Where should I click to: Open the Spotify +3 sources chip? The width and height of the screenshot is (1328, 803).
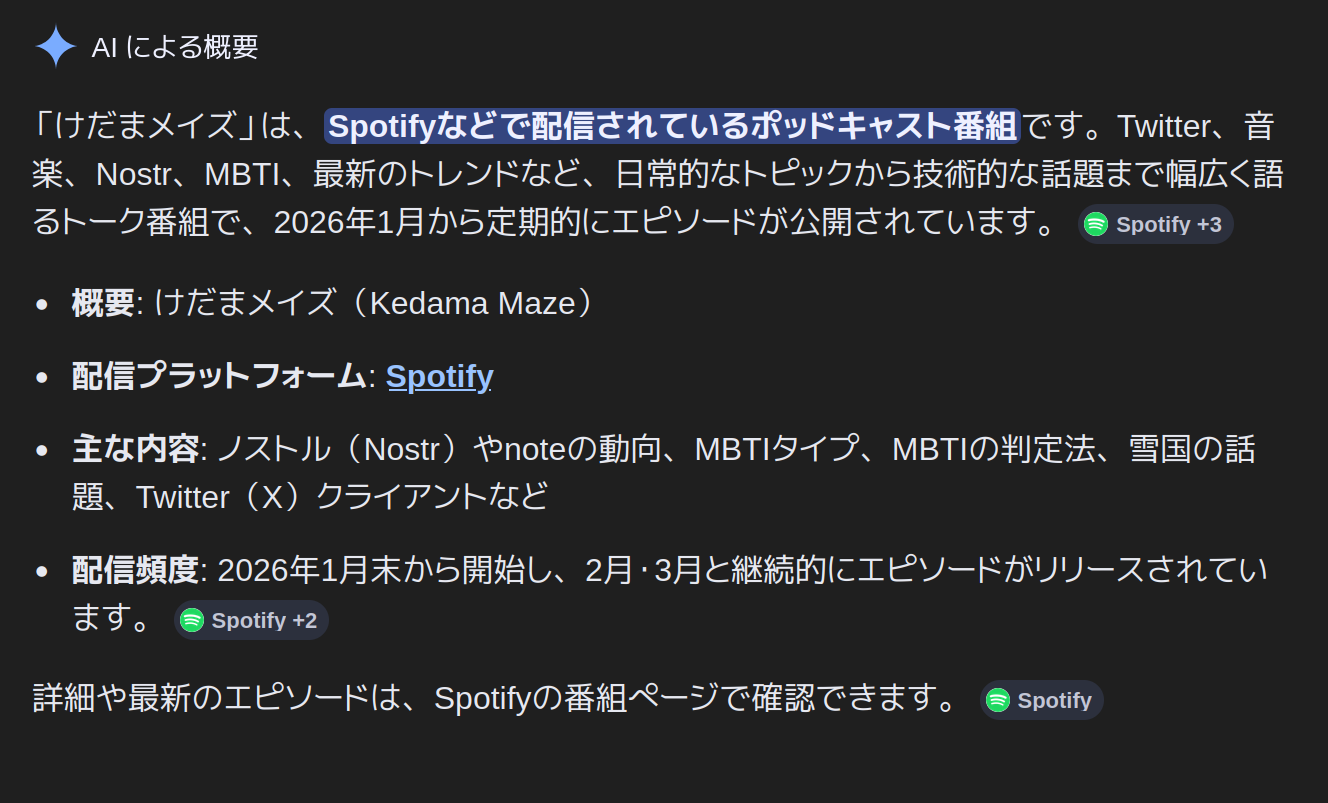[x=1155, y=224]
